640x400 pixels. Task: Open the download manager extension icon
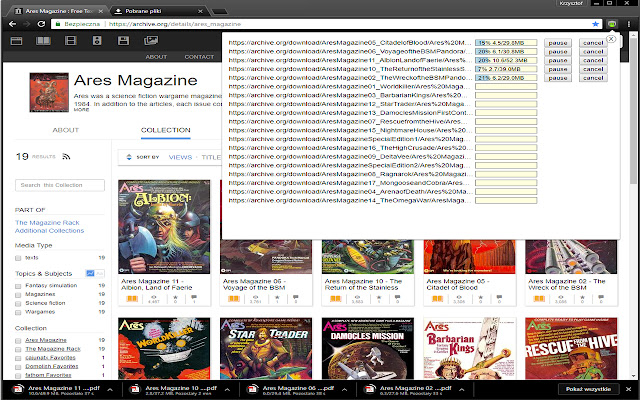[612, 24]
